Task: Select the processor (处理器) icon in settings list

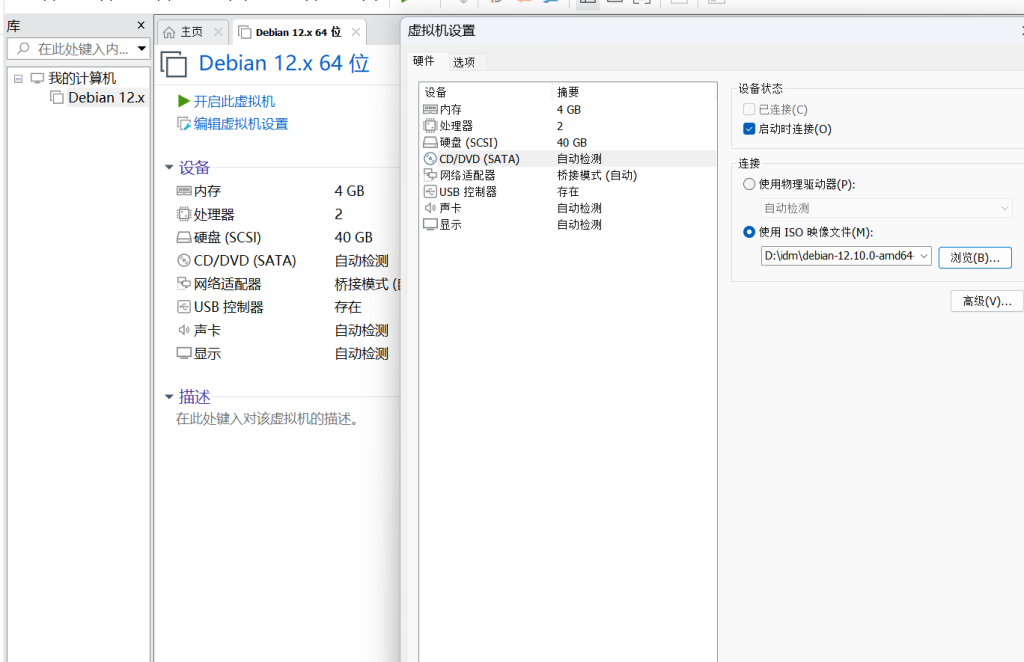Action: [430, 126]
